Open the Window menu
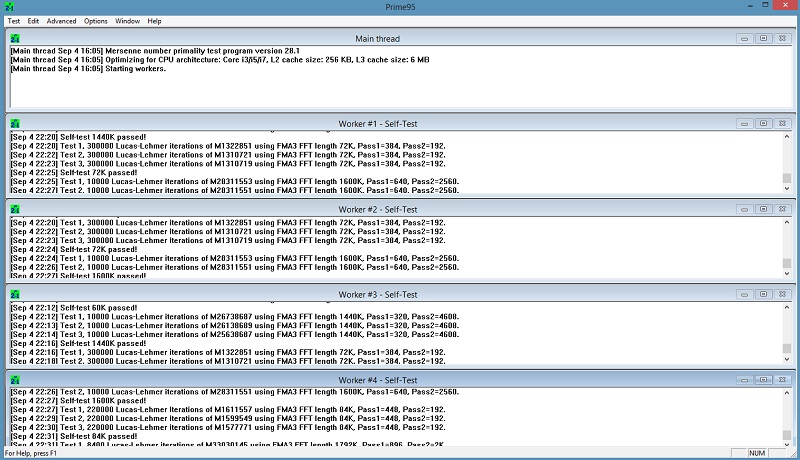Screen dimensions: 800x460 pos(127,21)
